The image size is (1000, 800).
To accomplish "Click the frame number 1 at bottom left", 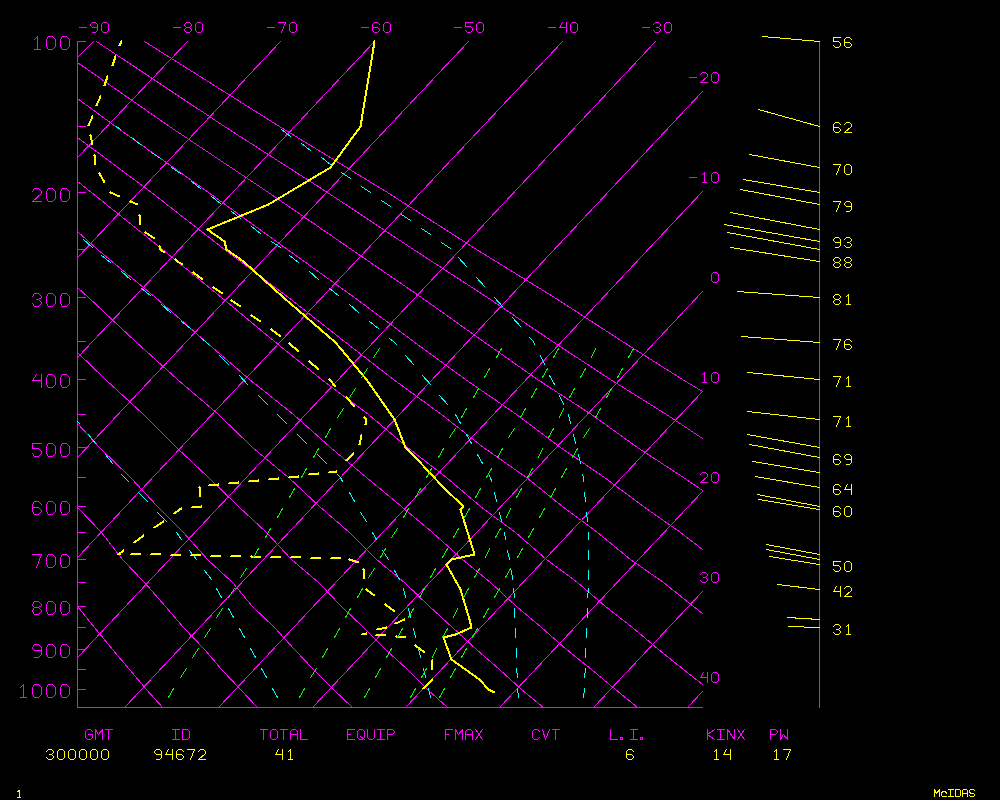I will point(18,794).
